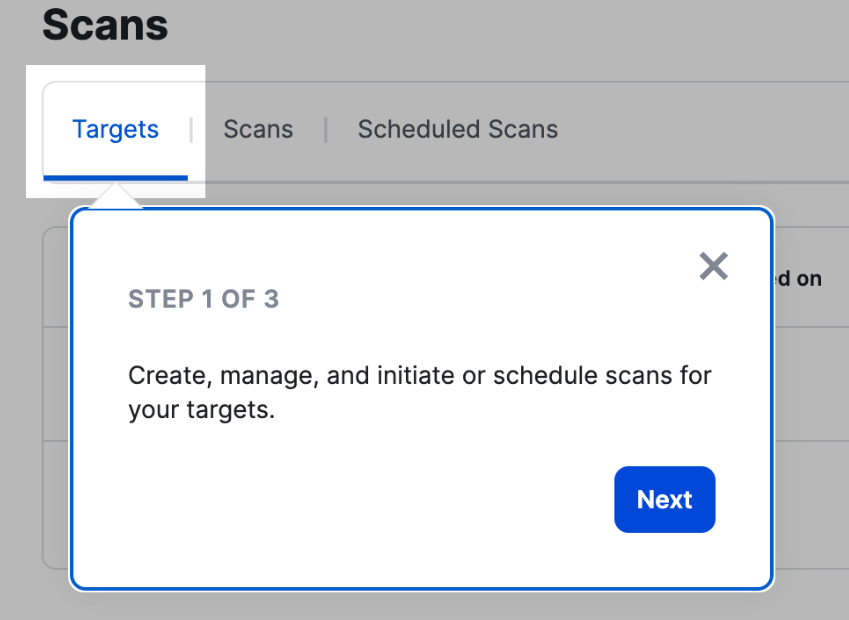Dismiss the onboarding tooltip with the X icon
This screenshot has height=620, width=849.
(713, 266)
